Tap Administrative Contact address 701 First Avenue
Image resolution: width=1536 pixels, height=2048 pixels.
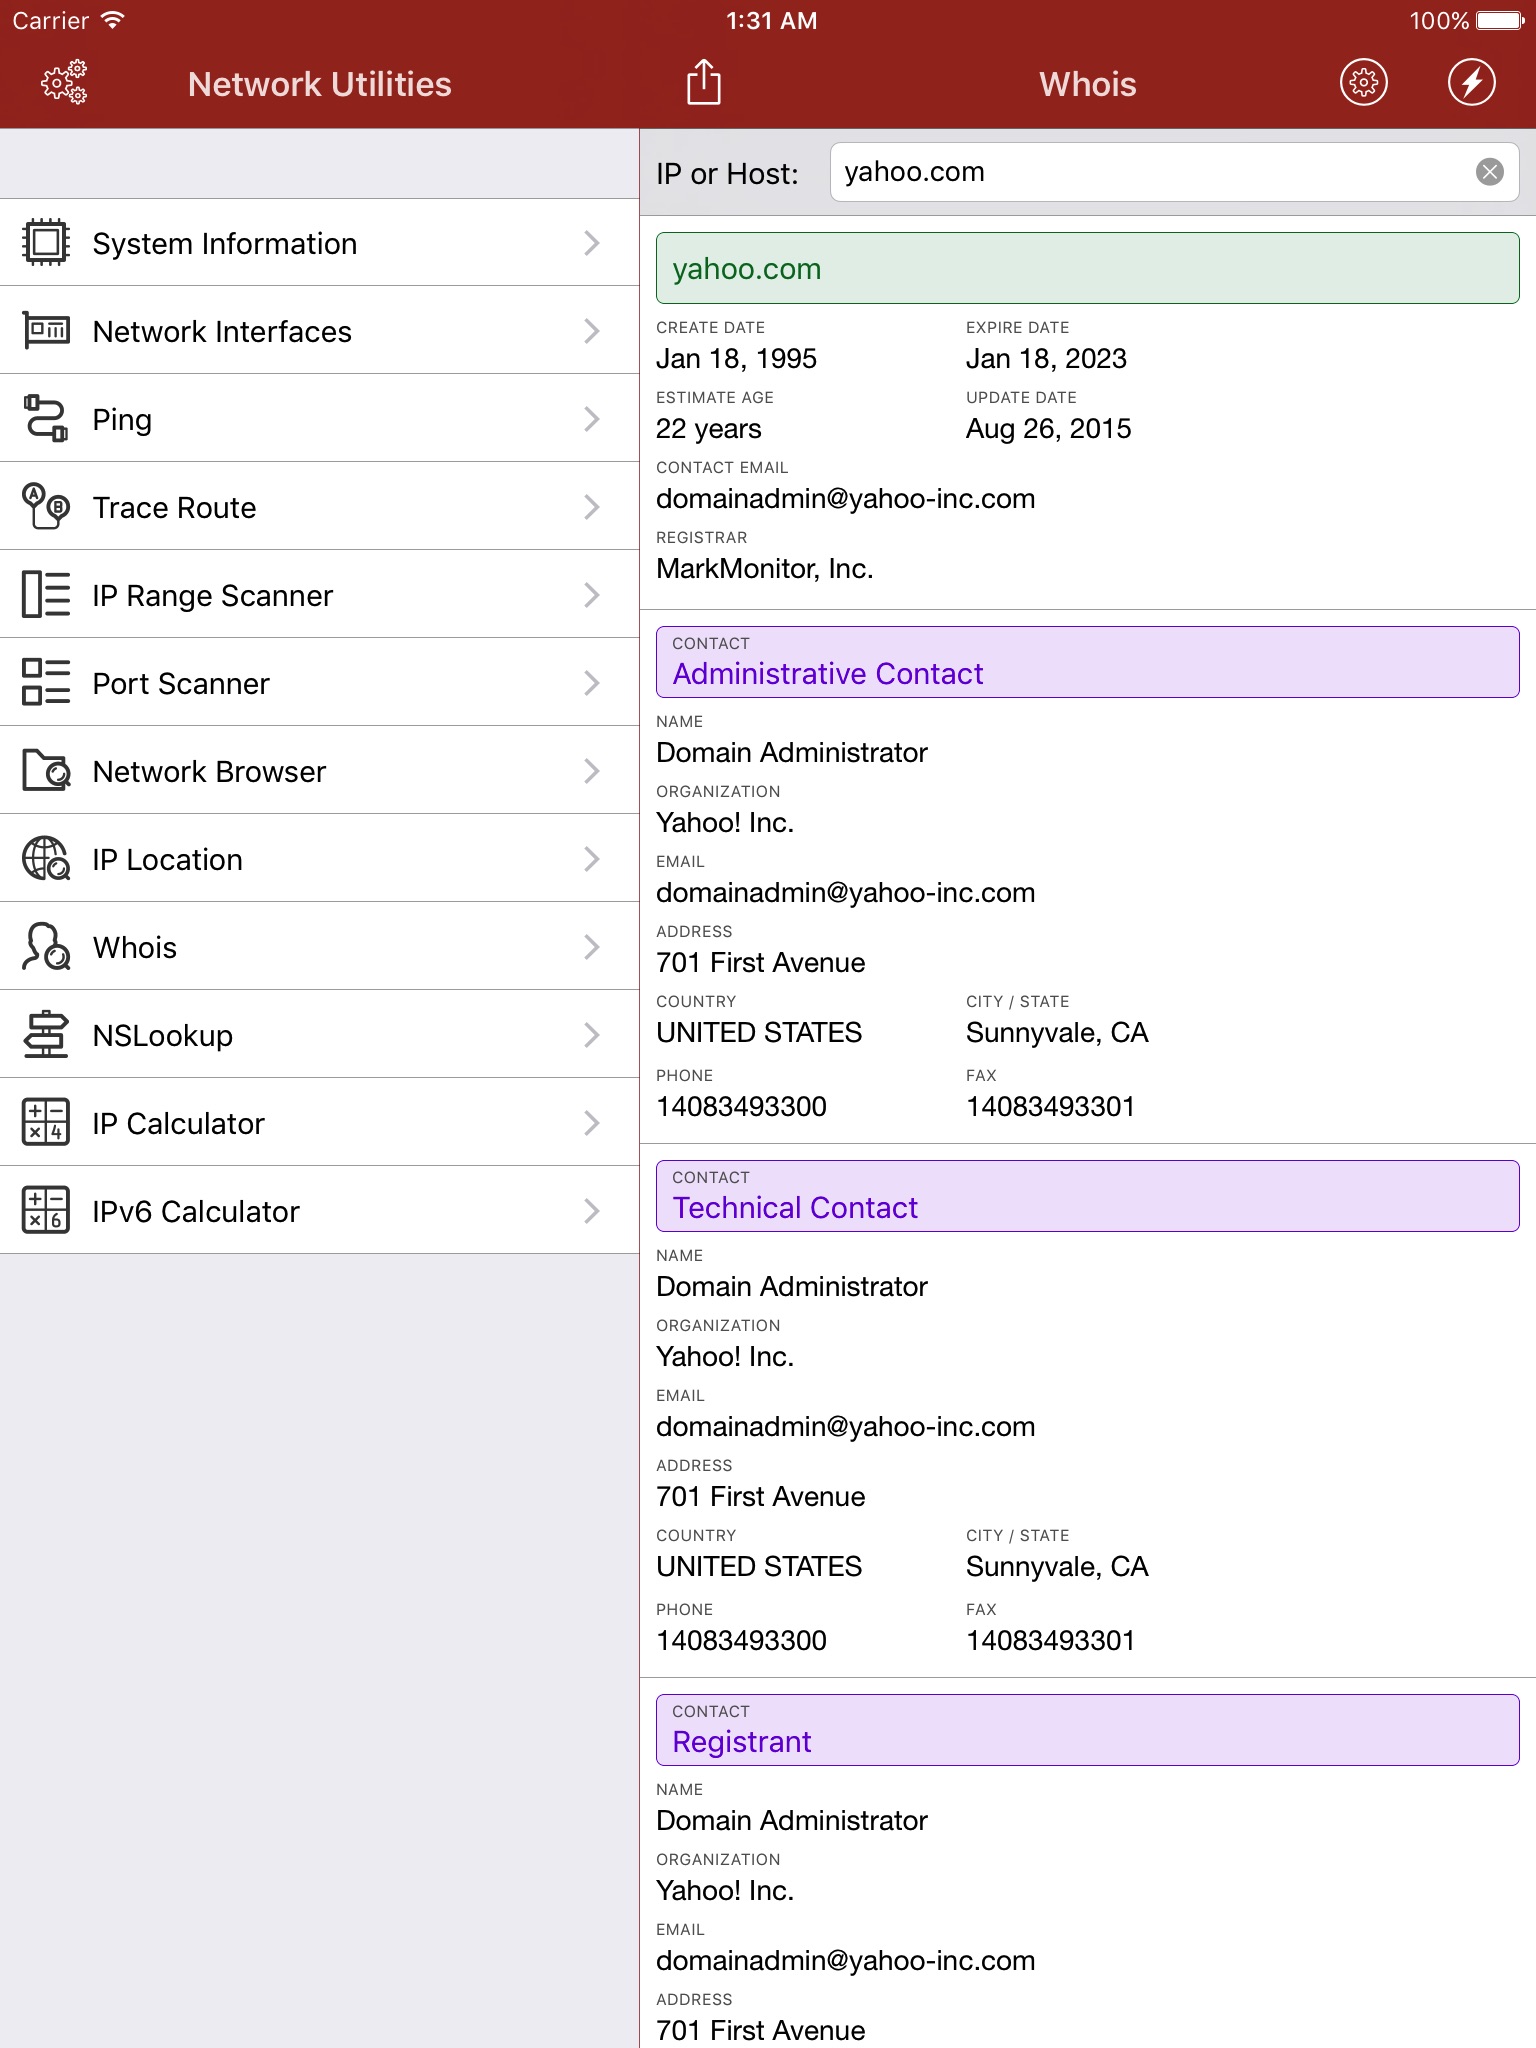click(761, 963)
